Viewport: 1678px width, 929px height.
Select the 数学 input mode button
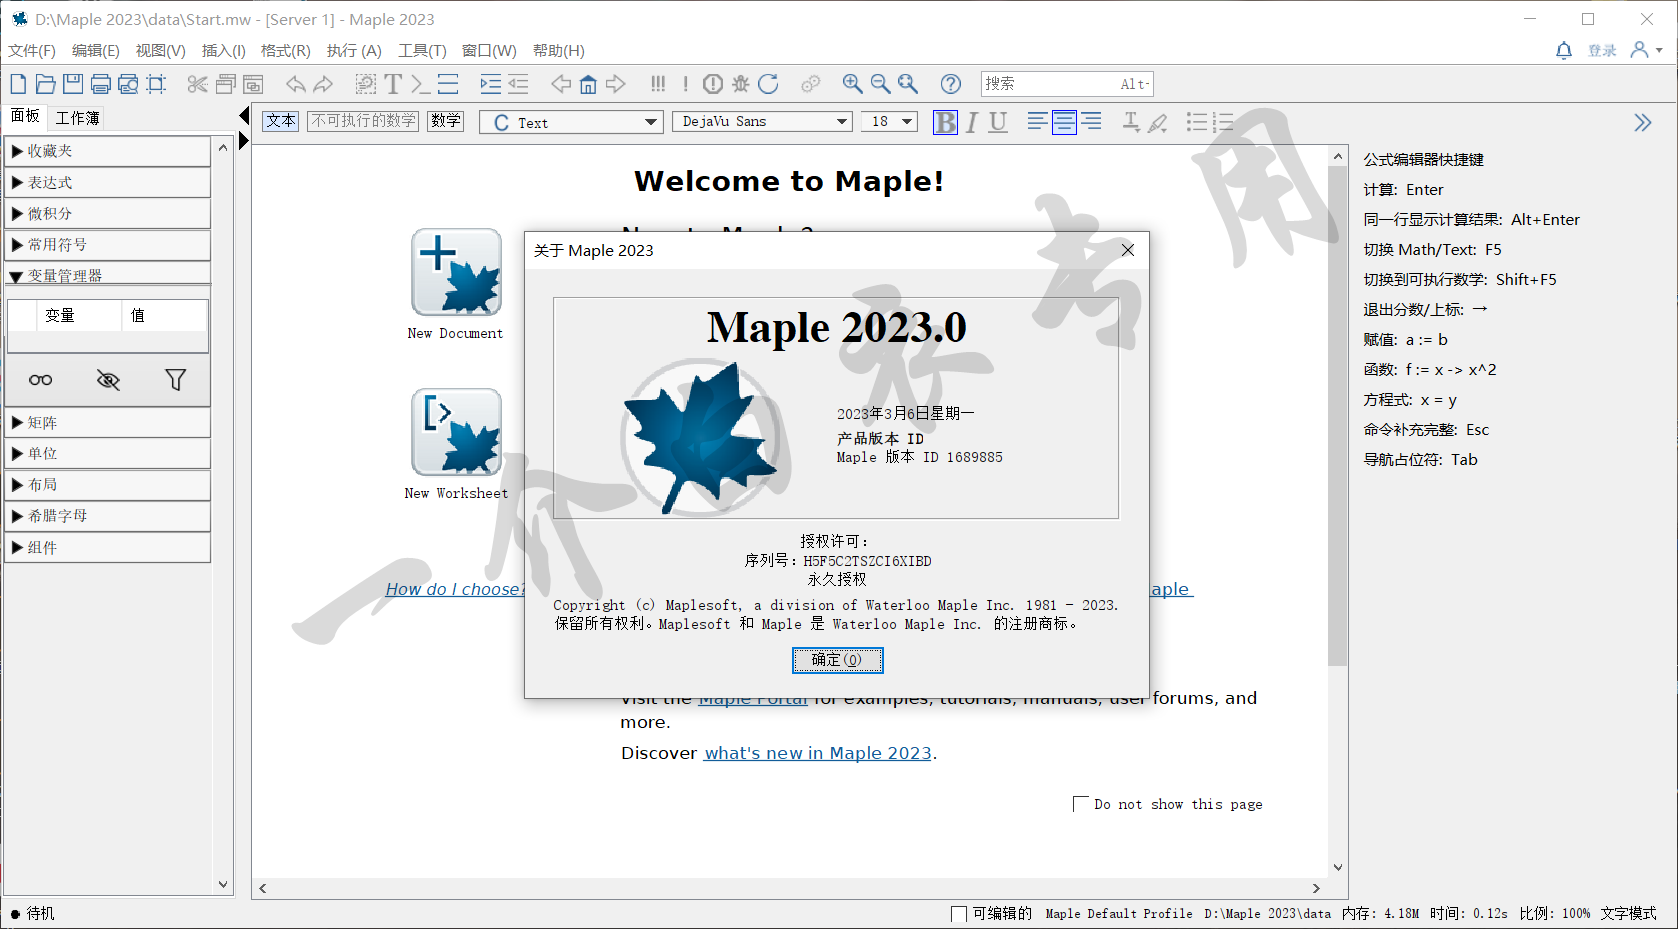tap(446, 121)
